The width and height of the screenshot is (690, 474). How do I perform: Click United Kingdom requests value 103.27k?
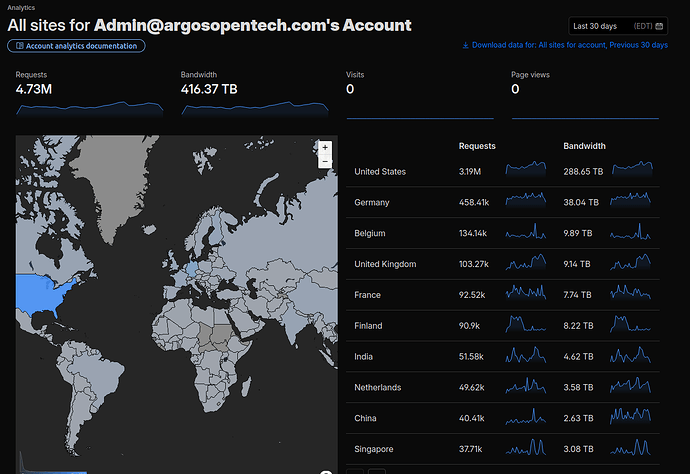point(473,264)
